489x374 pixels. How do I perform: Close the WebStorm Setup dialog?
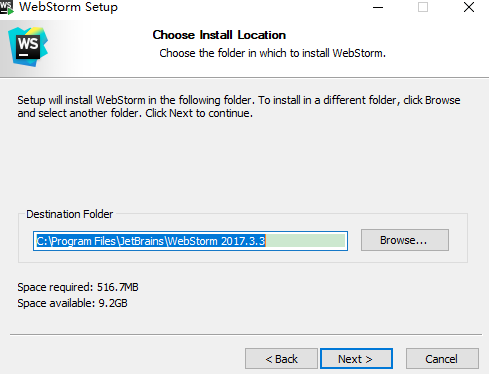tap(469, 7)
